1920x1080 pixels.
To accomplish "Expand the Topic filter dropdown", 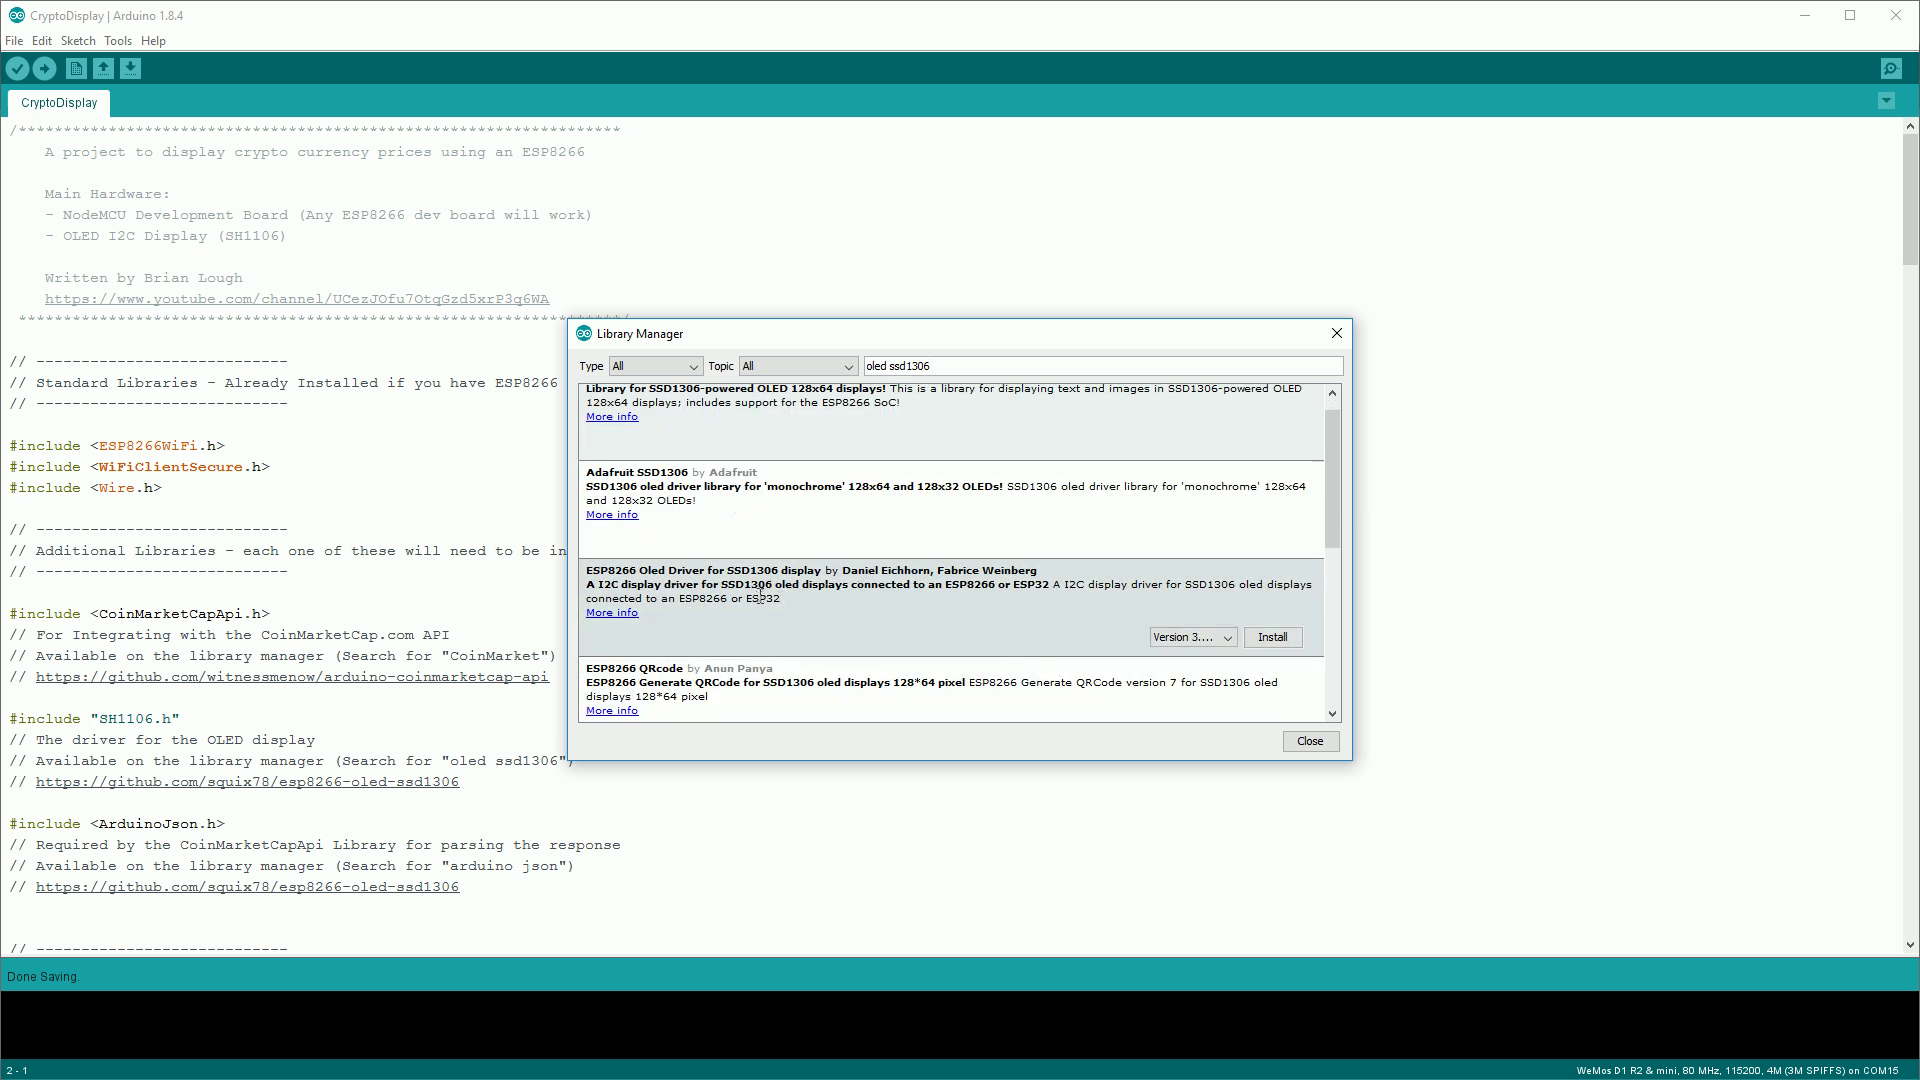I will pos(798,366).
